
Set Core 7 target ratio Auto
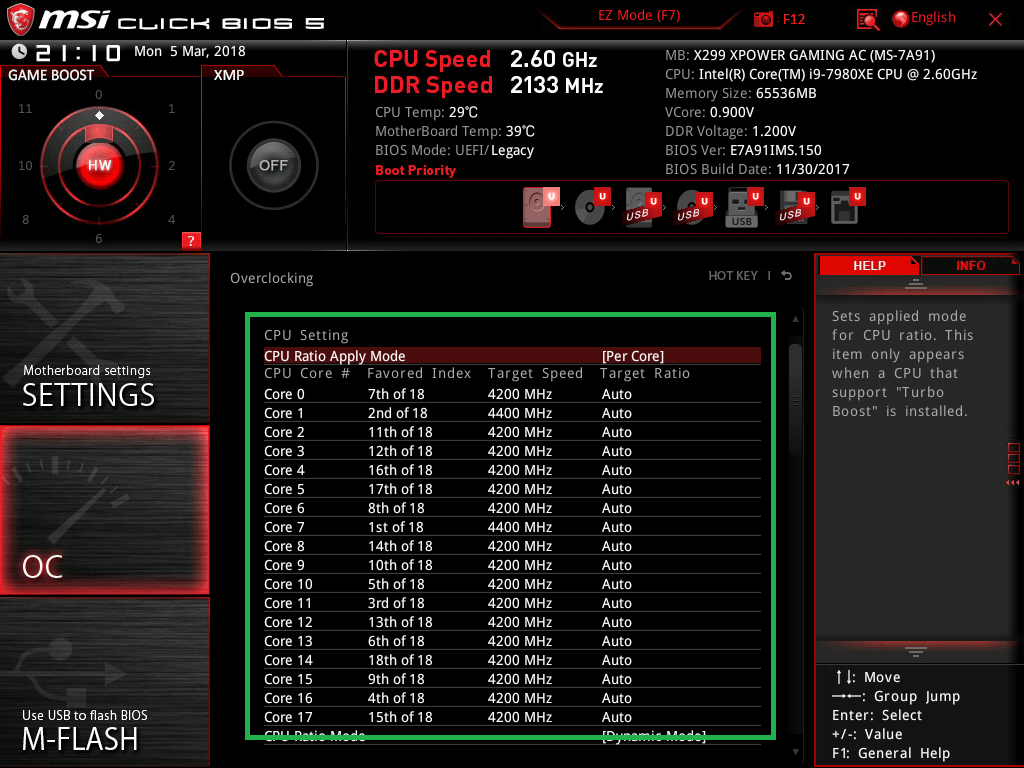[x=616, y=527]
